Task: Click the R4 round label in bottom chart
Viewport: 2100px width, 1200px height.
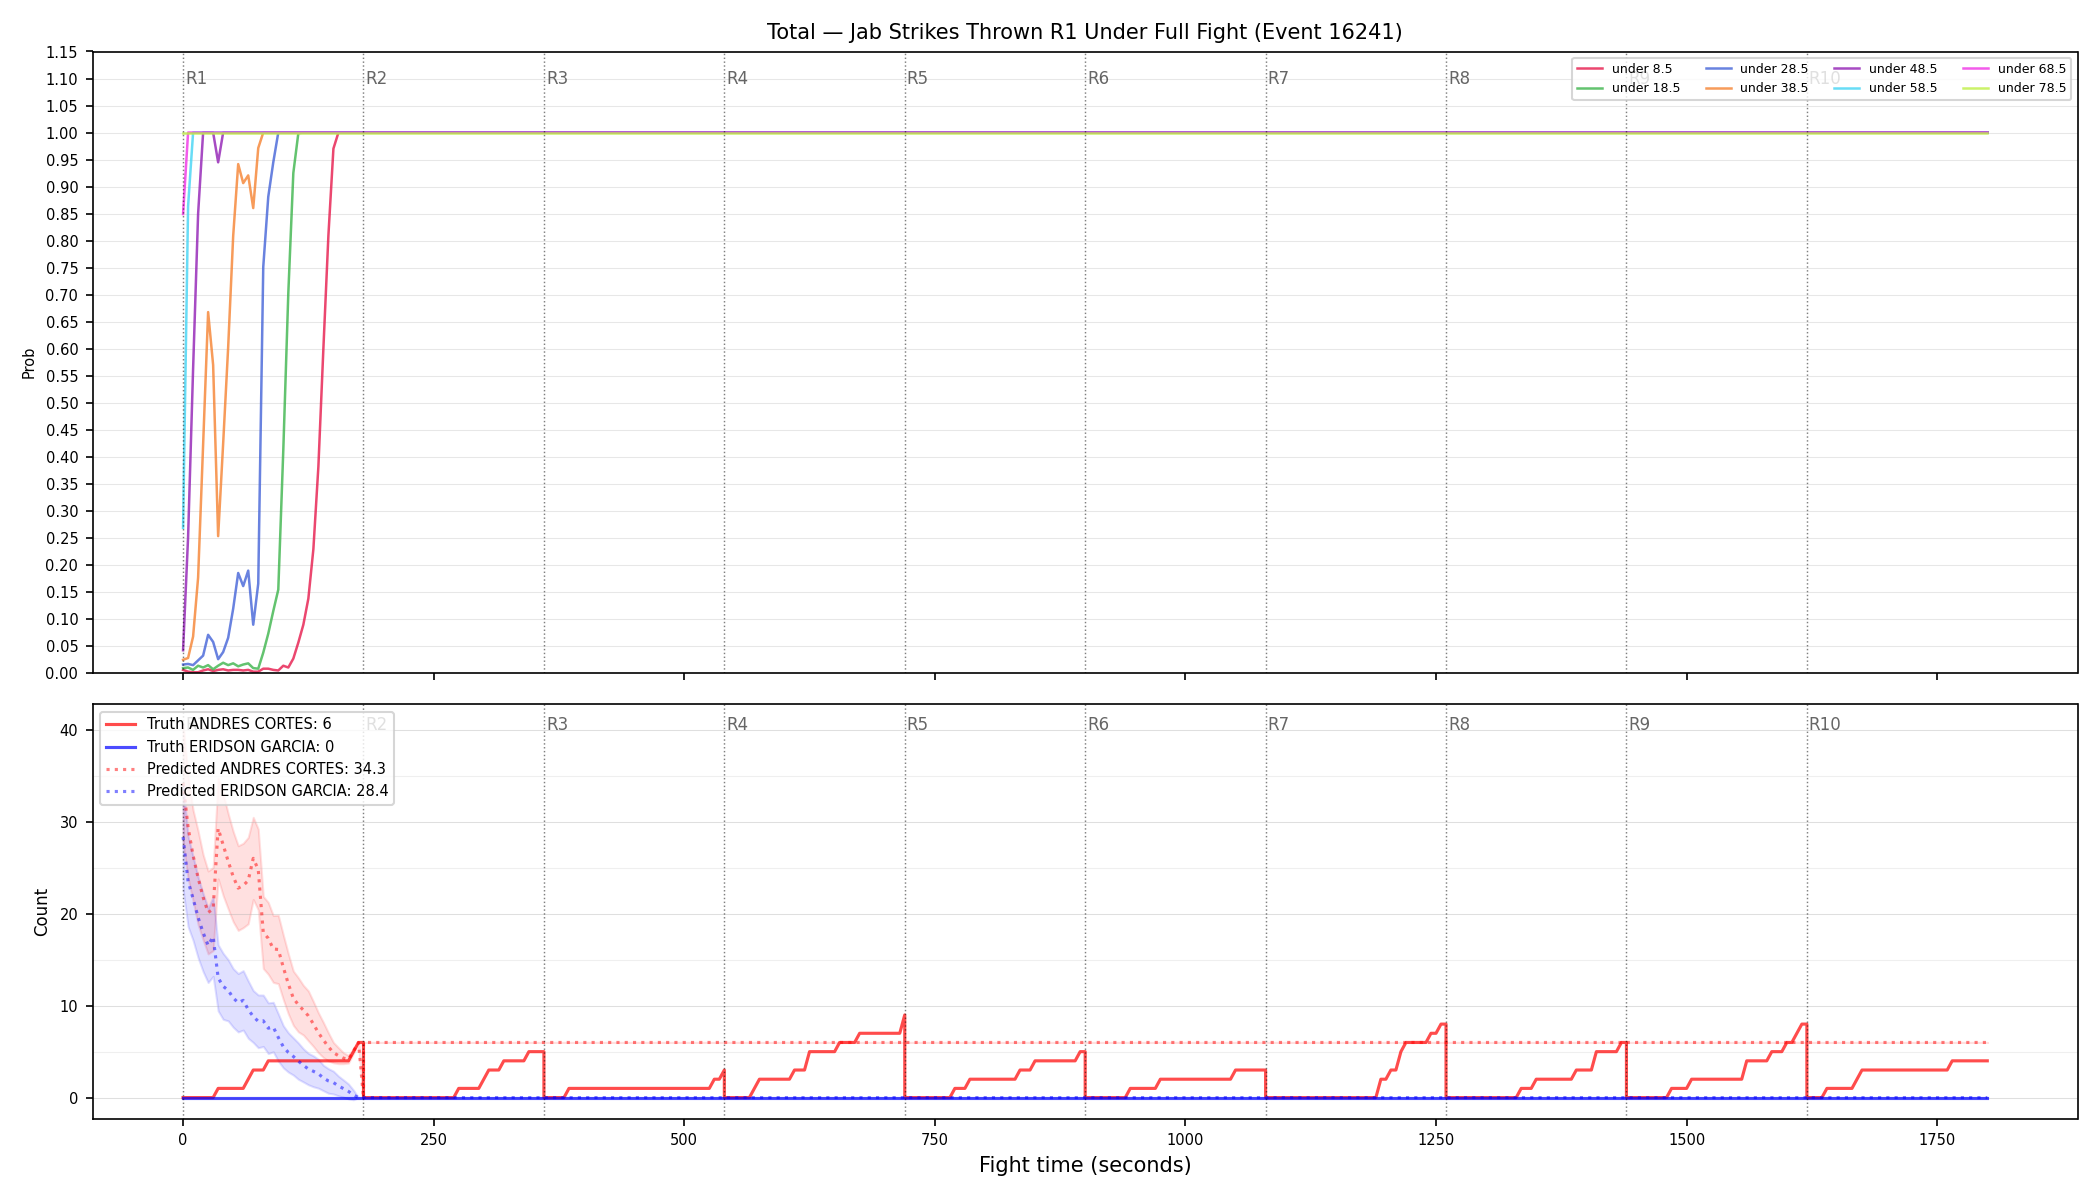Action: [x=737, y=724]
